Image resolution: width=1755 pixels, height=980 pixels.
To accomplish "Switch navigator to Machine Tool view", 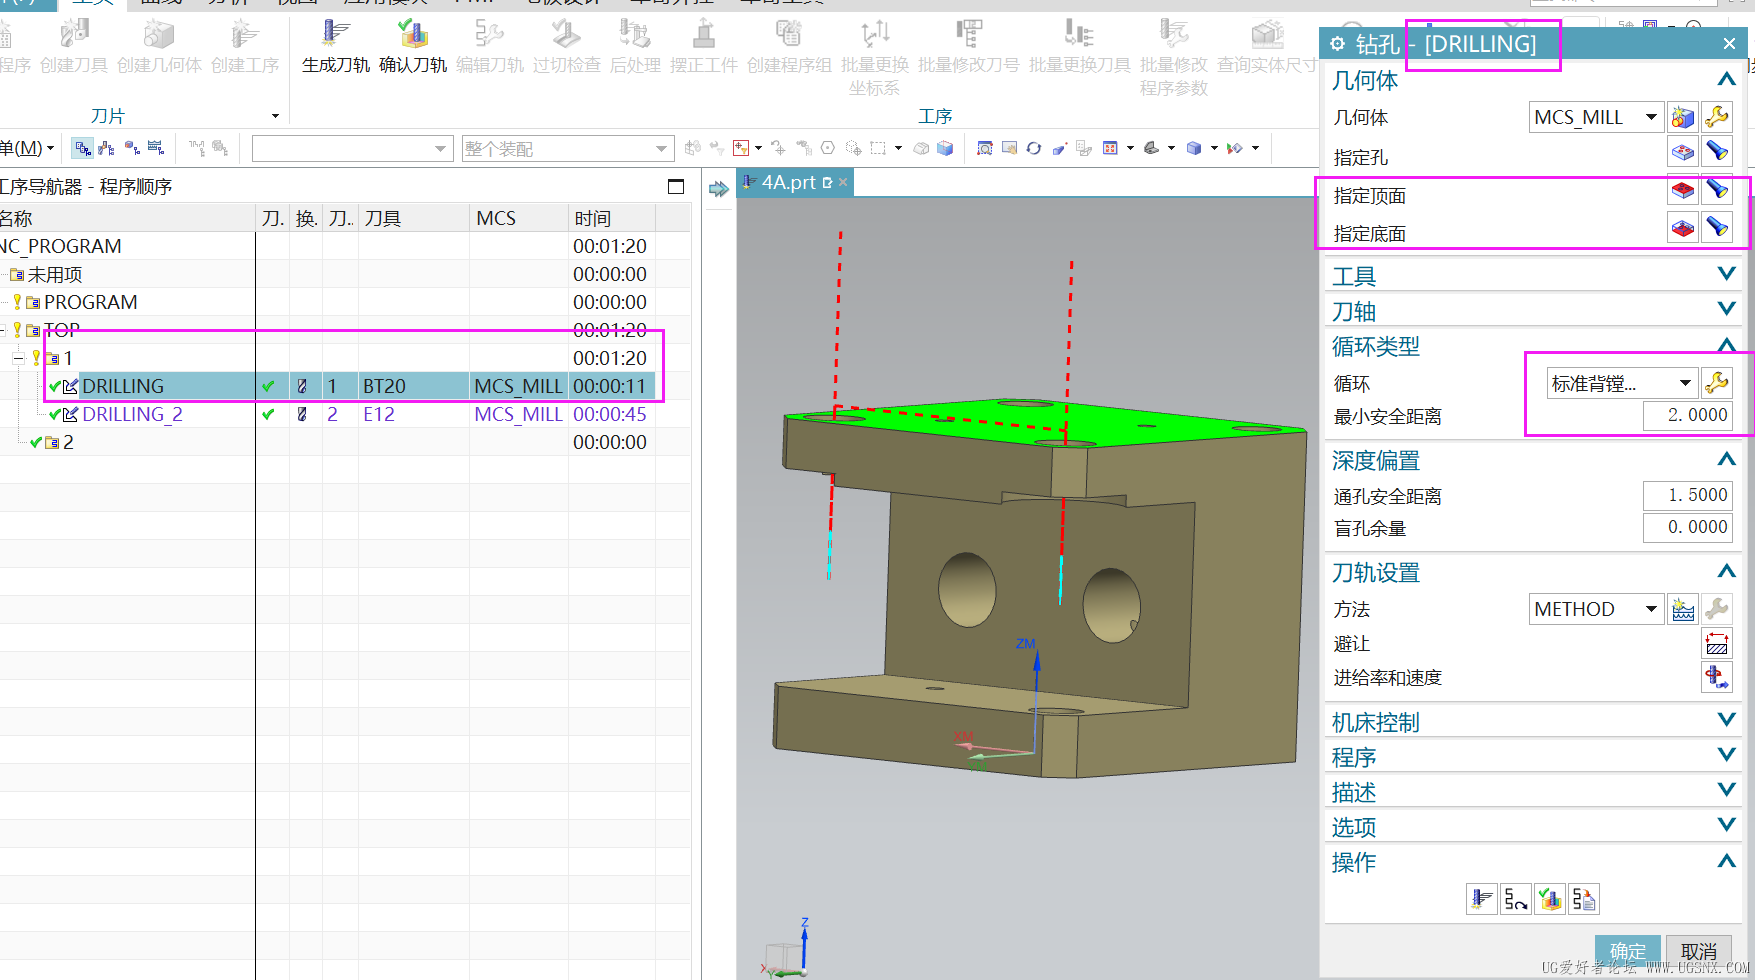I will point(107,149).
